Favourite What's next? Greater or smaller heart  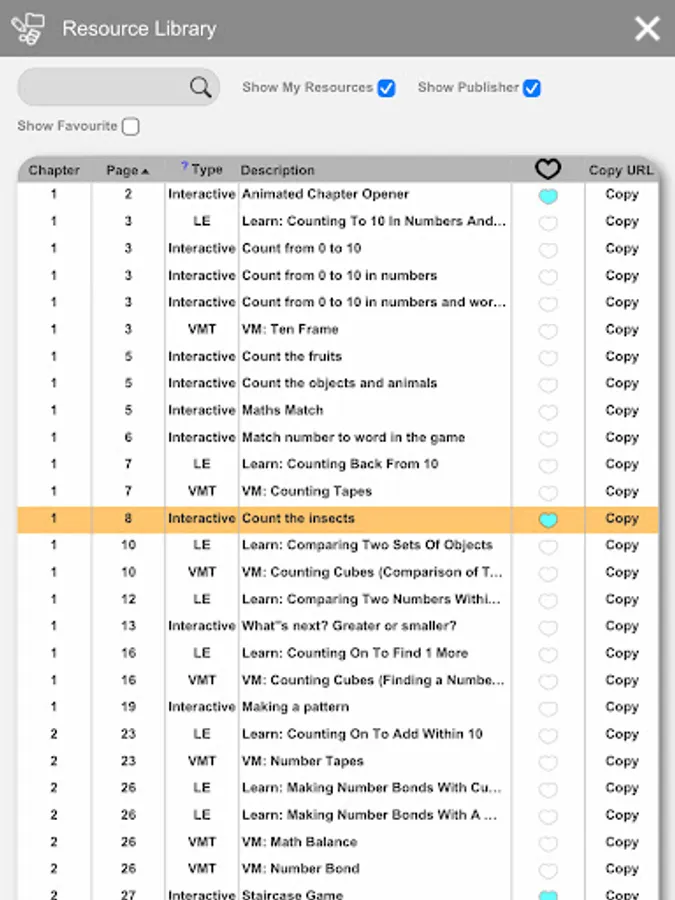(548, 627)
